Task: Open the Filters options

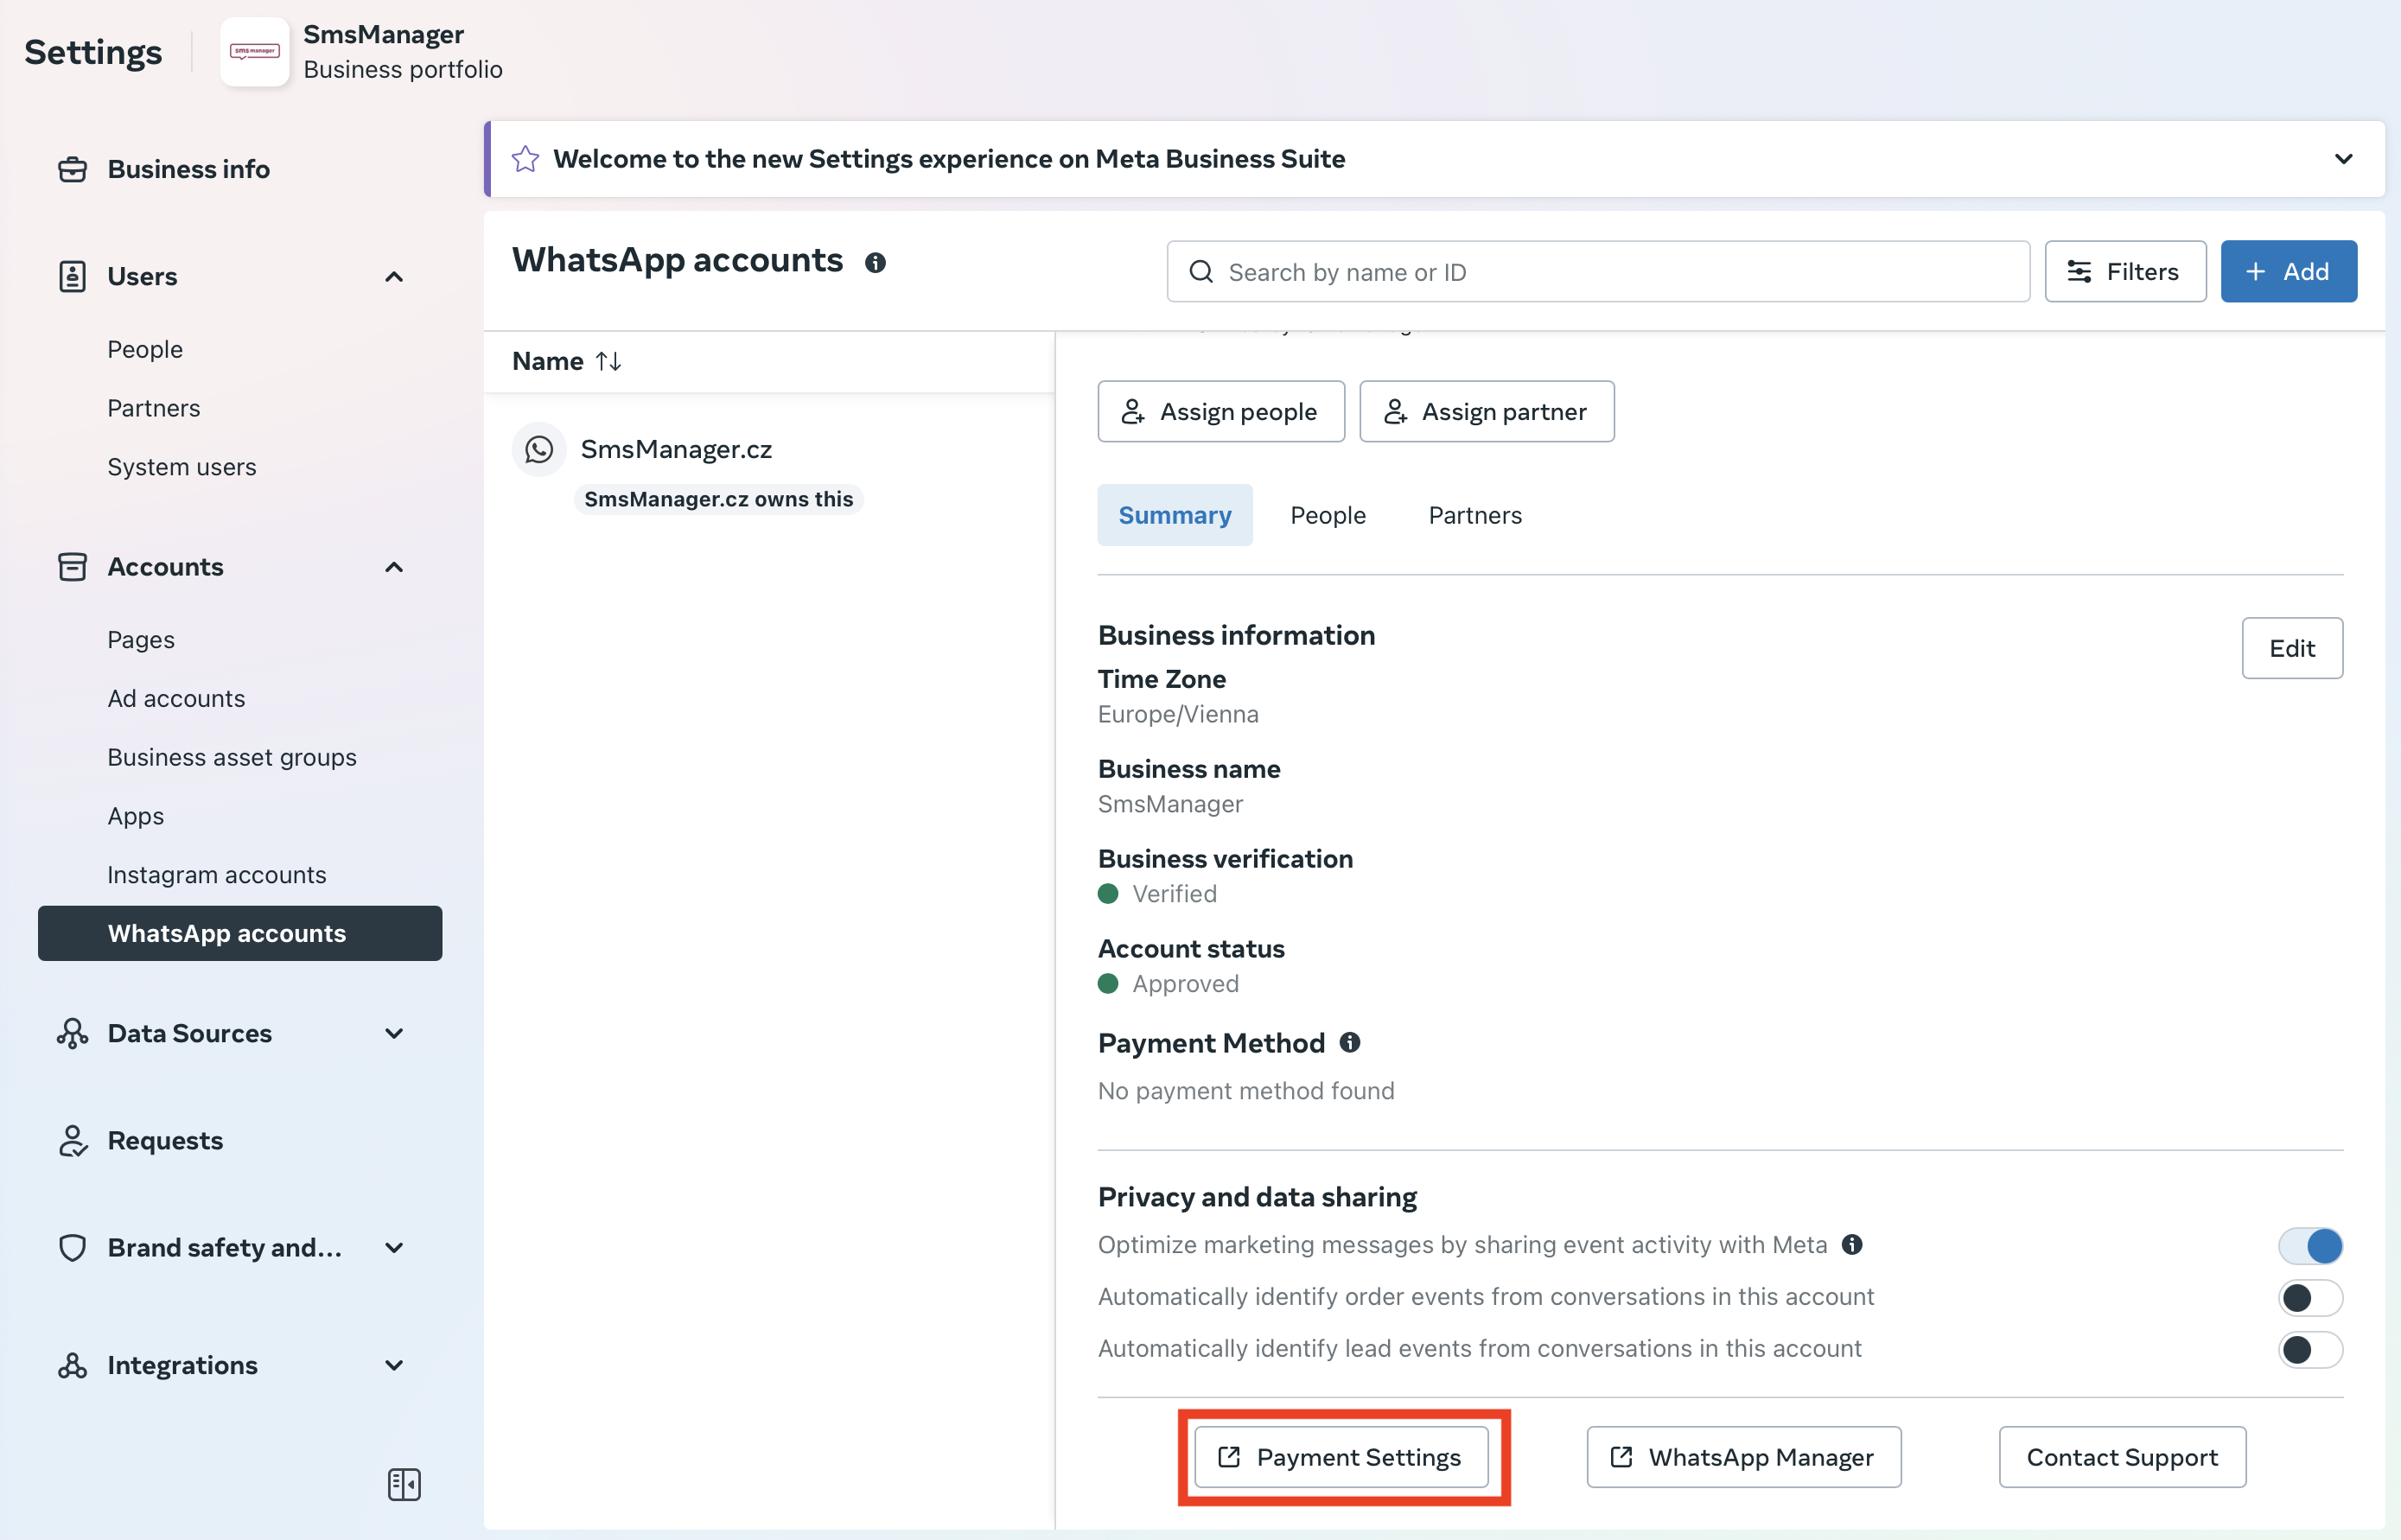Action: pyautogui.click(x=2125, y=271)
